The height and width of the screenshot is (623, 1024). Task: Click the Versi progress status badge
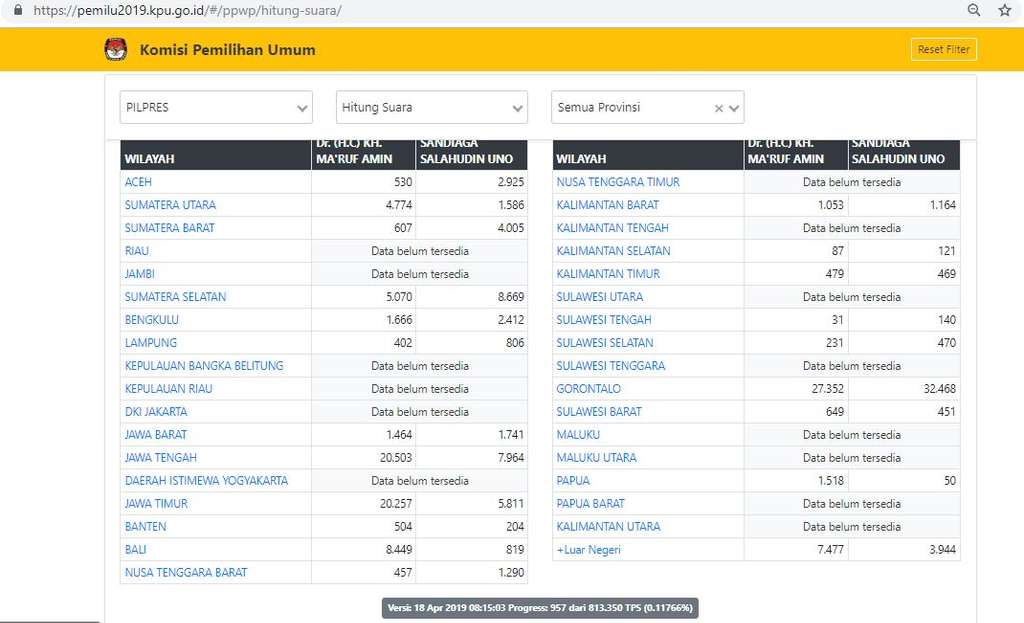coord(540,608)
